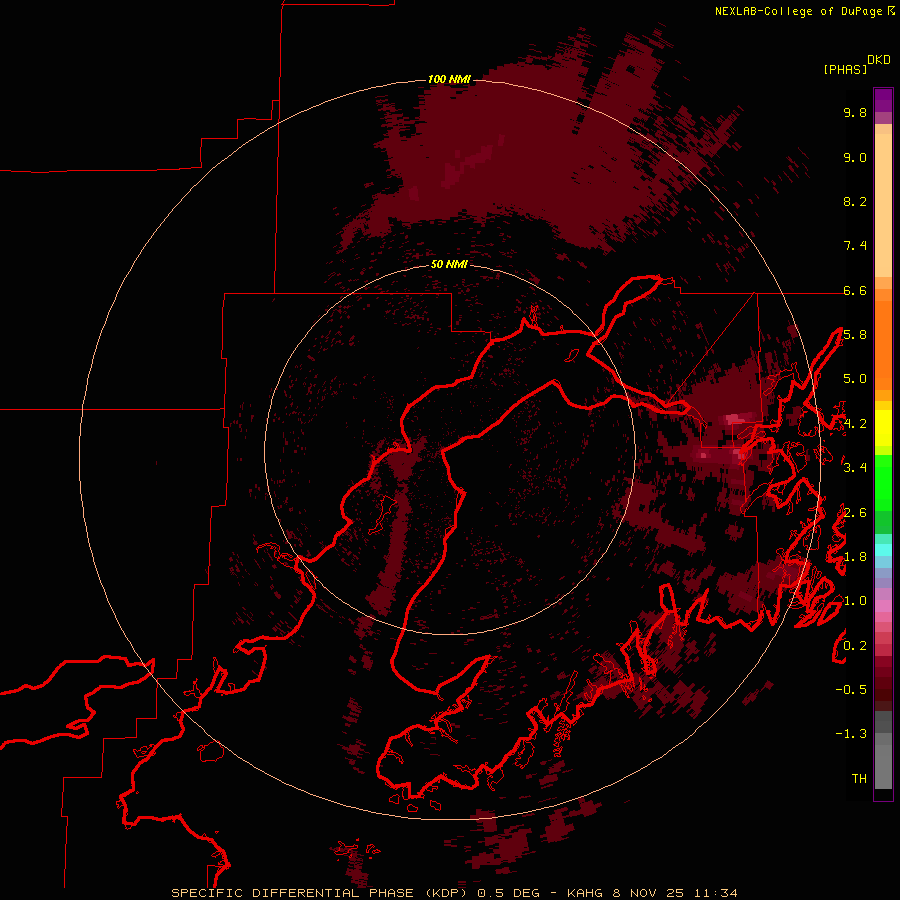Select the -1.3 value on the color scale
Image resolution: width=900 pixels, height=900 pixels.
click(851, 734)
